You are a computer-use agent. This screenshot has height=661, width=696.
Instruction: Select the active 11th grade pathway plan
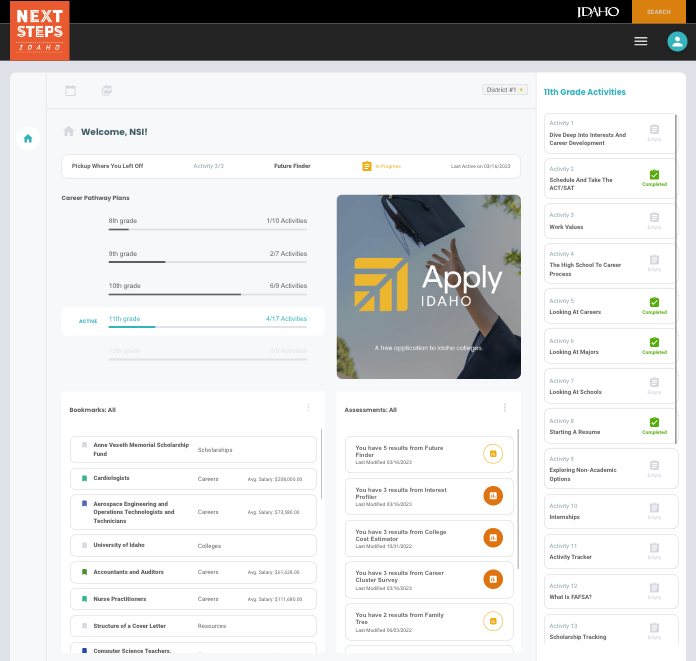(x=193, y=321)
